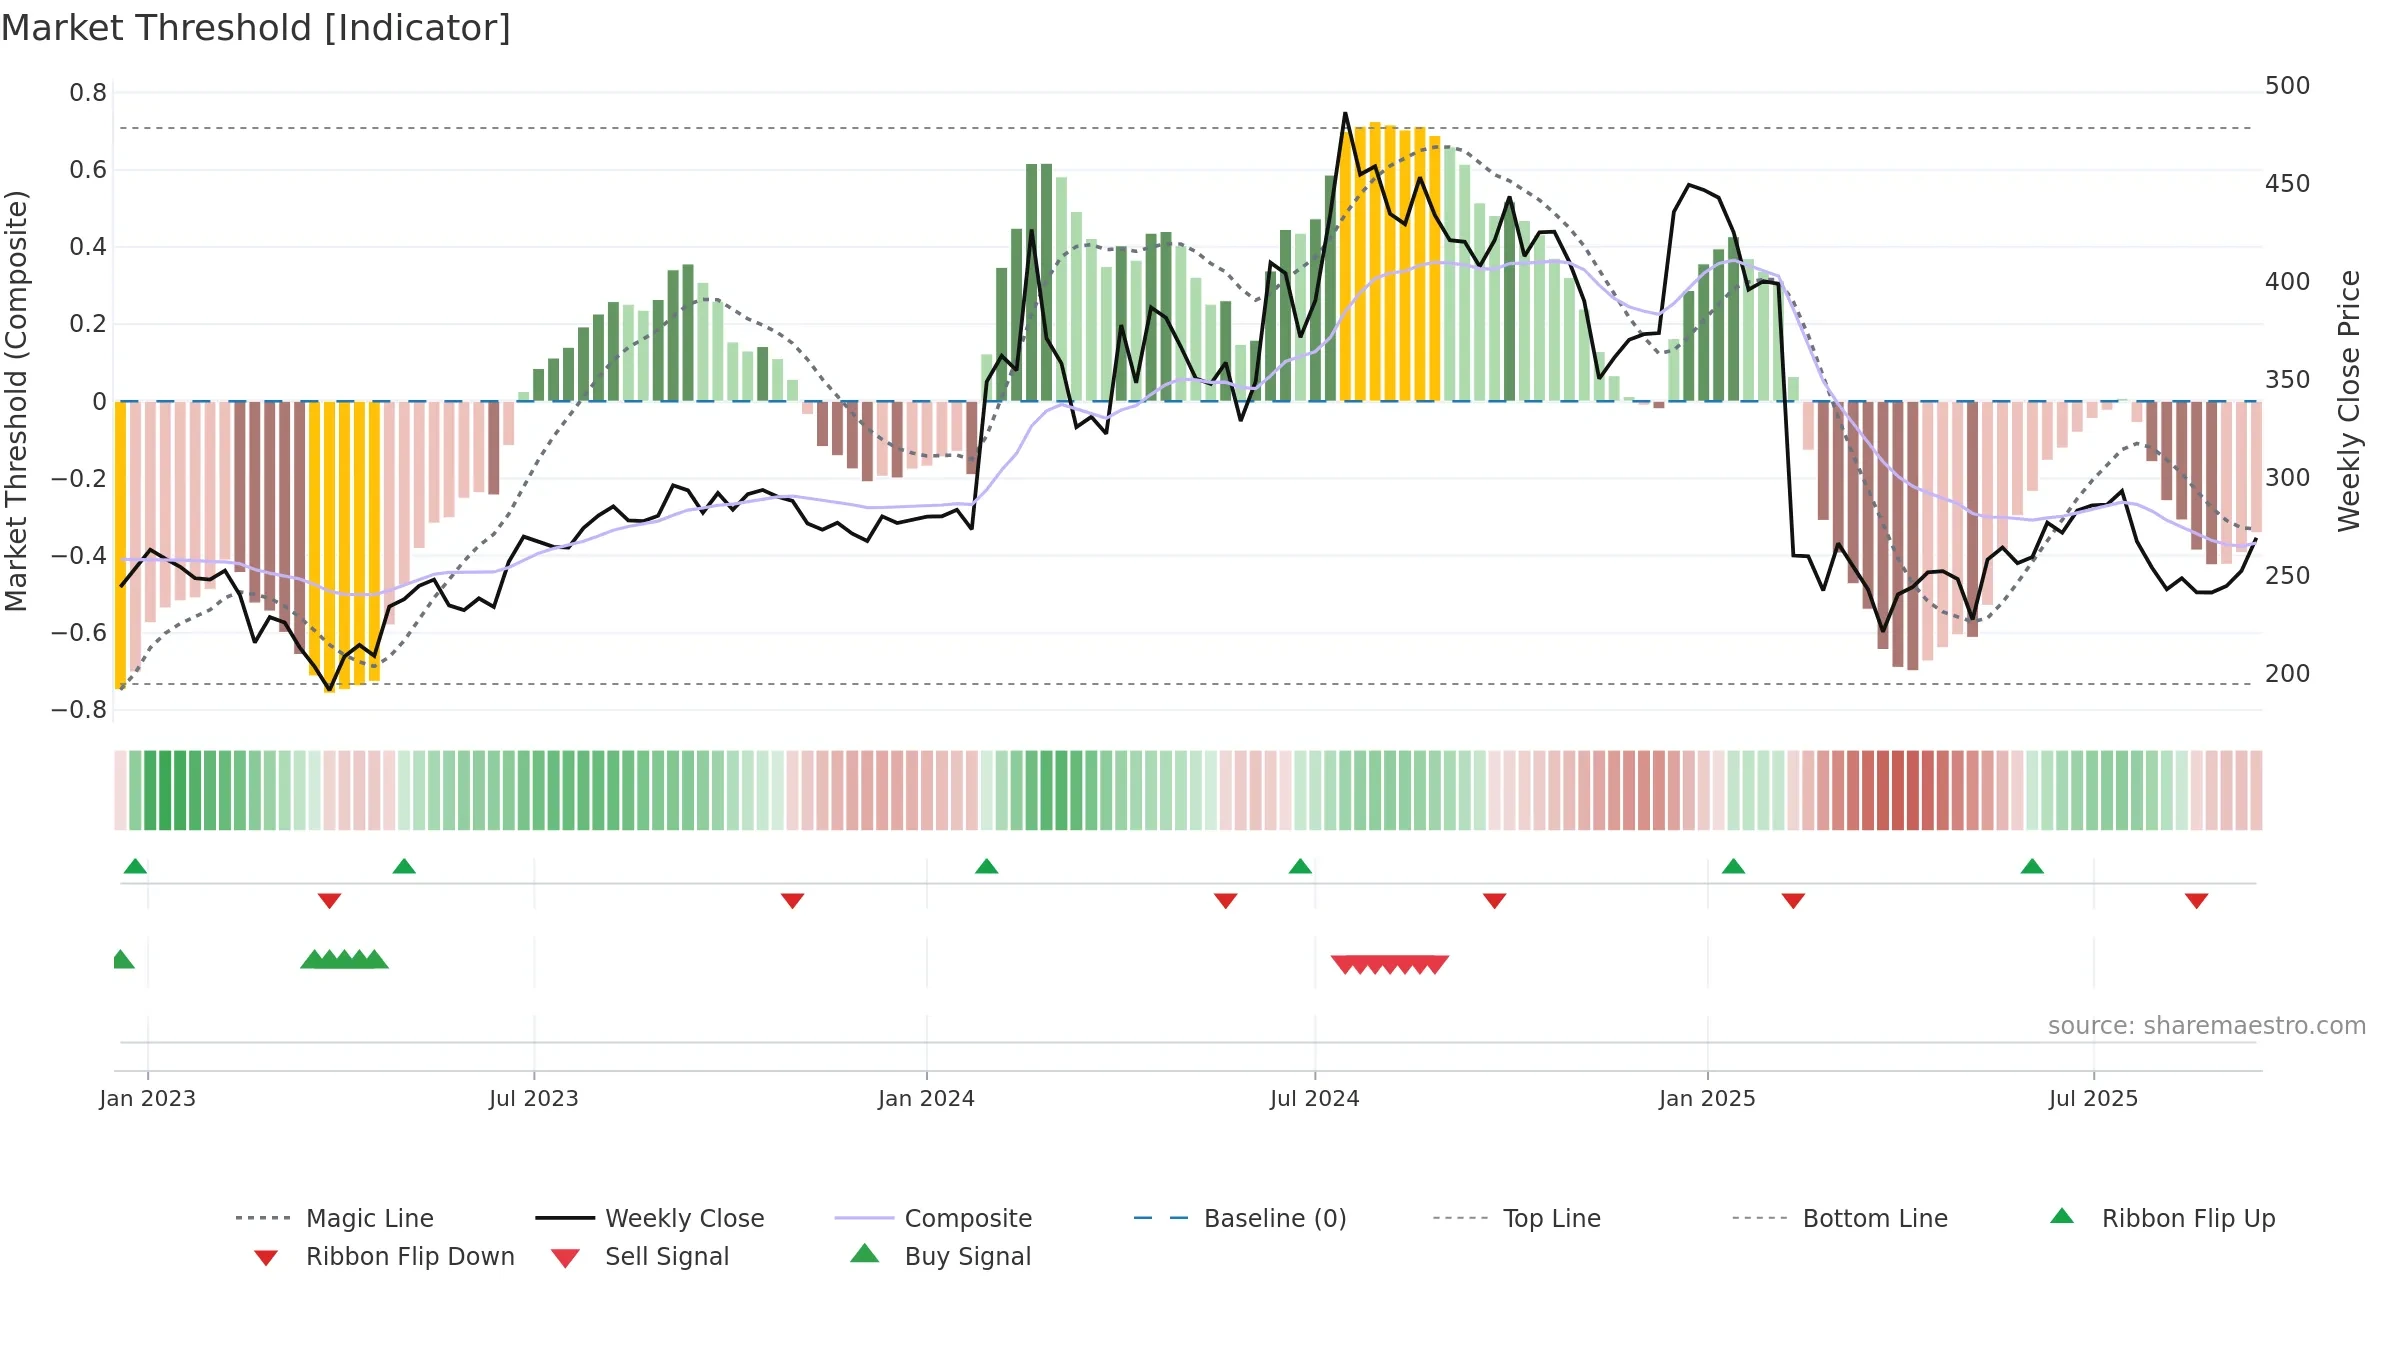Toggle the Magic Line legend entry
The height and width of the screenshot is (1350, 2400).
[335, 1218]
